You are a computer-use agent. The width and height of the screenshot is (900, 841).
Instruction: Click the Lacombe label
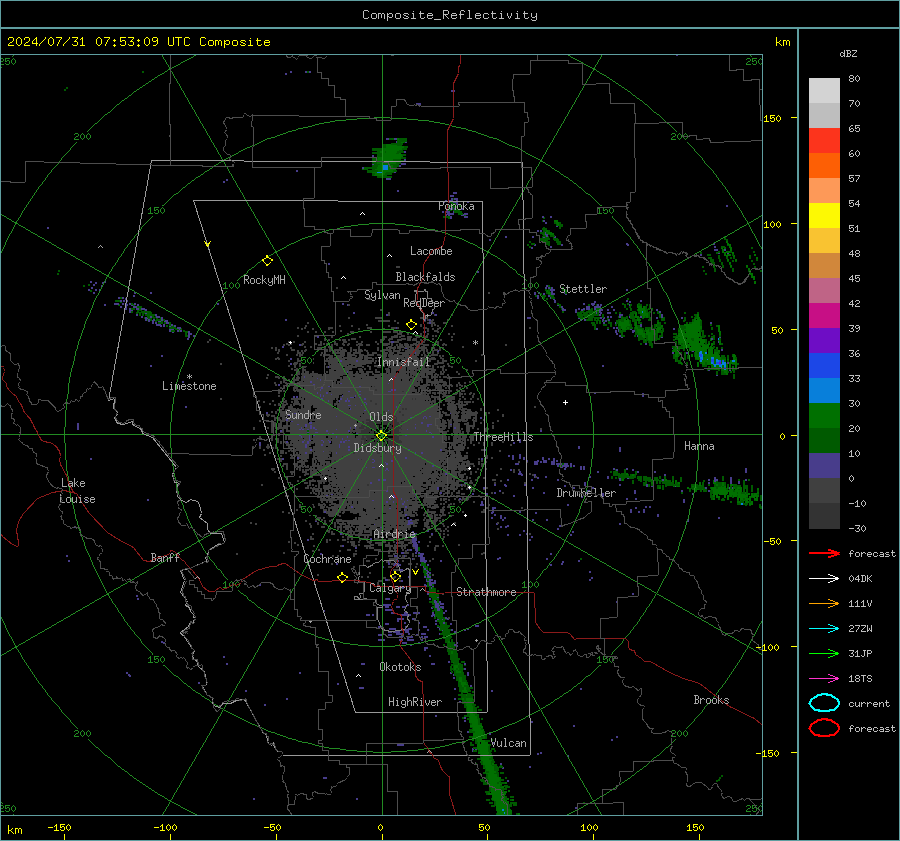pos(431,251)
